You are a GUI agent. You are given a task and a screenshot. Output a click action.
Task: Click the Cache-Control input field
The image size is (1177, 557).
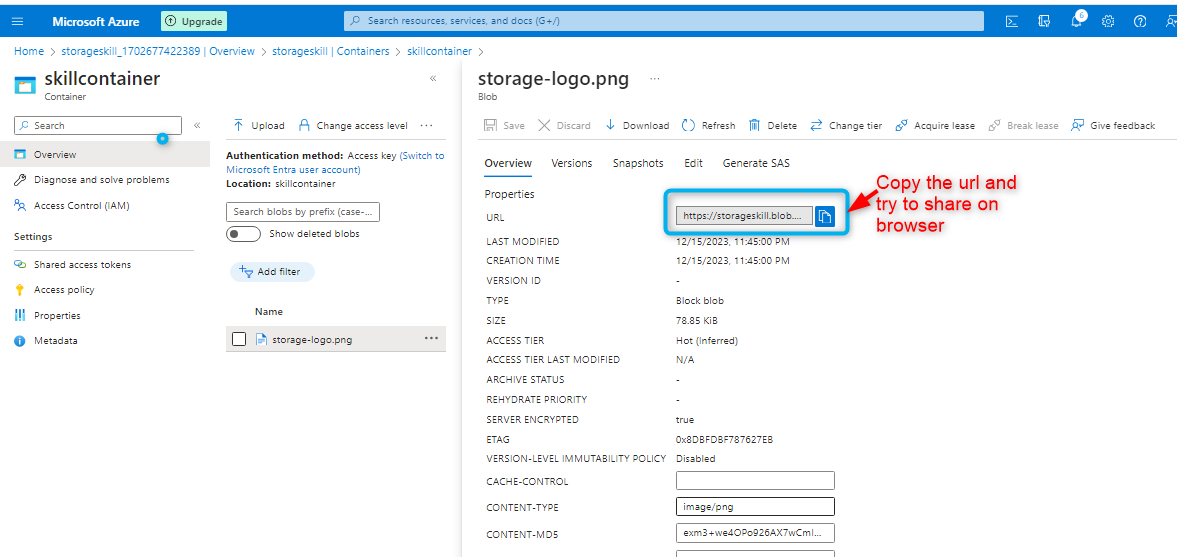click(x=755, y=481)
